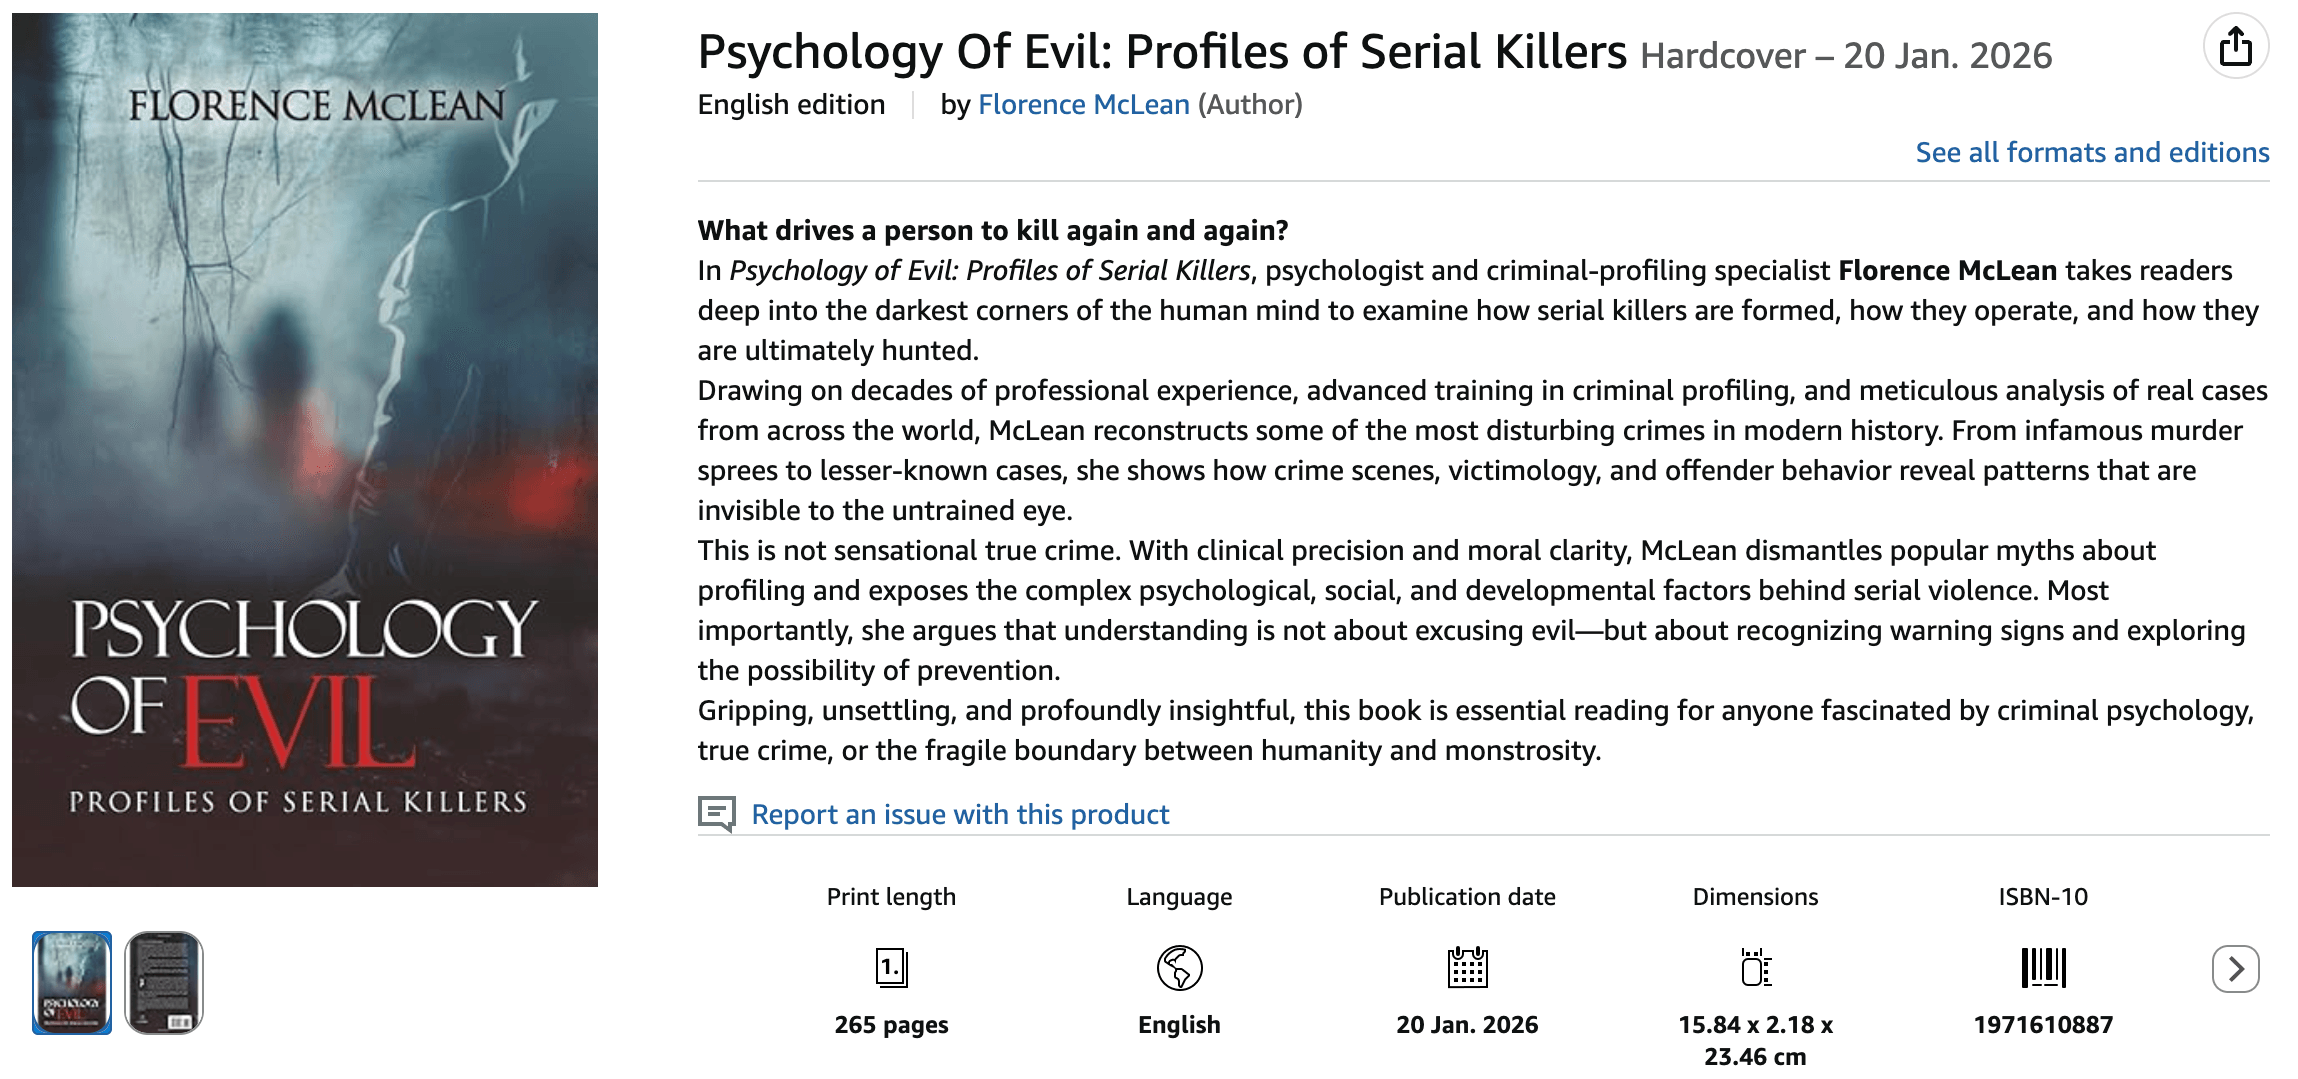
Task: Click the Print length page icon
Action: (x=891, y=968)
